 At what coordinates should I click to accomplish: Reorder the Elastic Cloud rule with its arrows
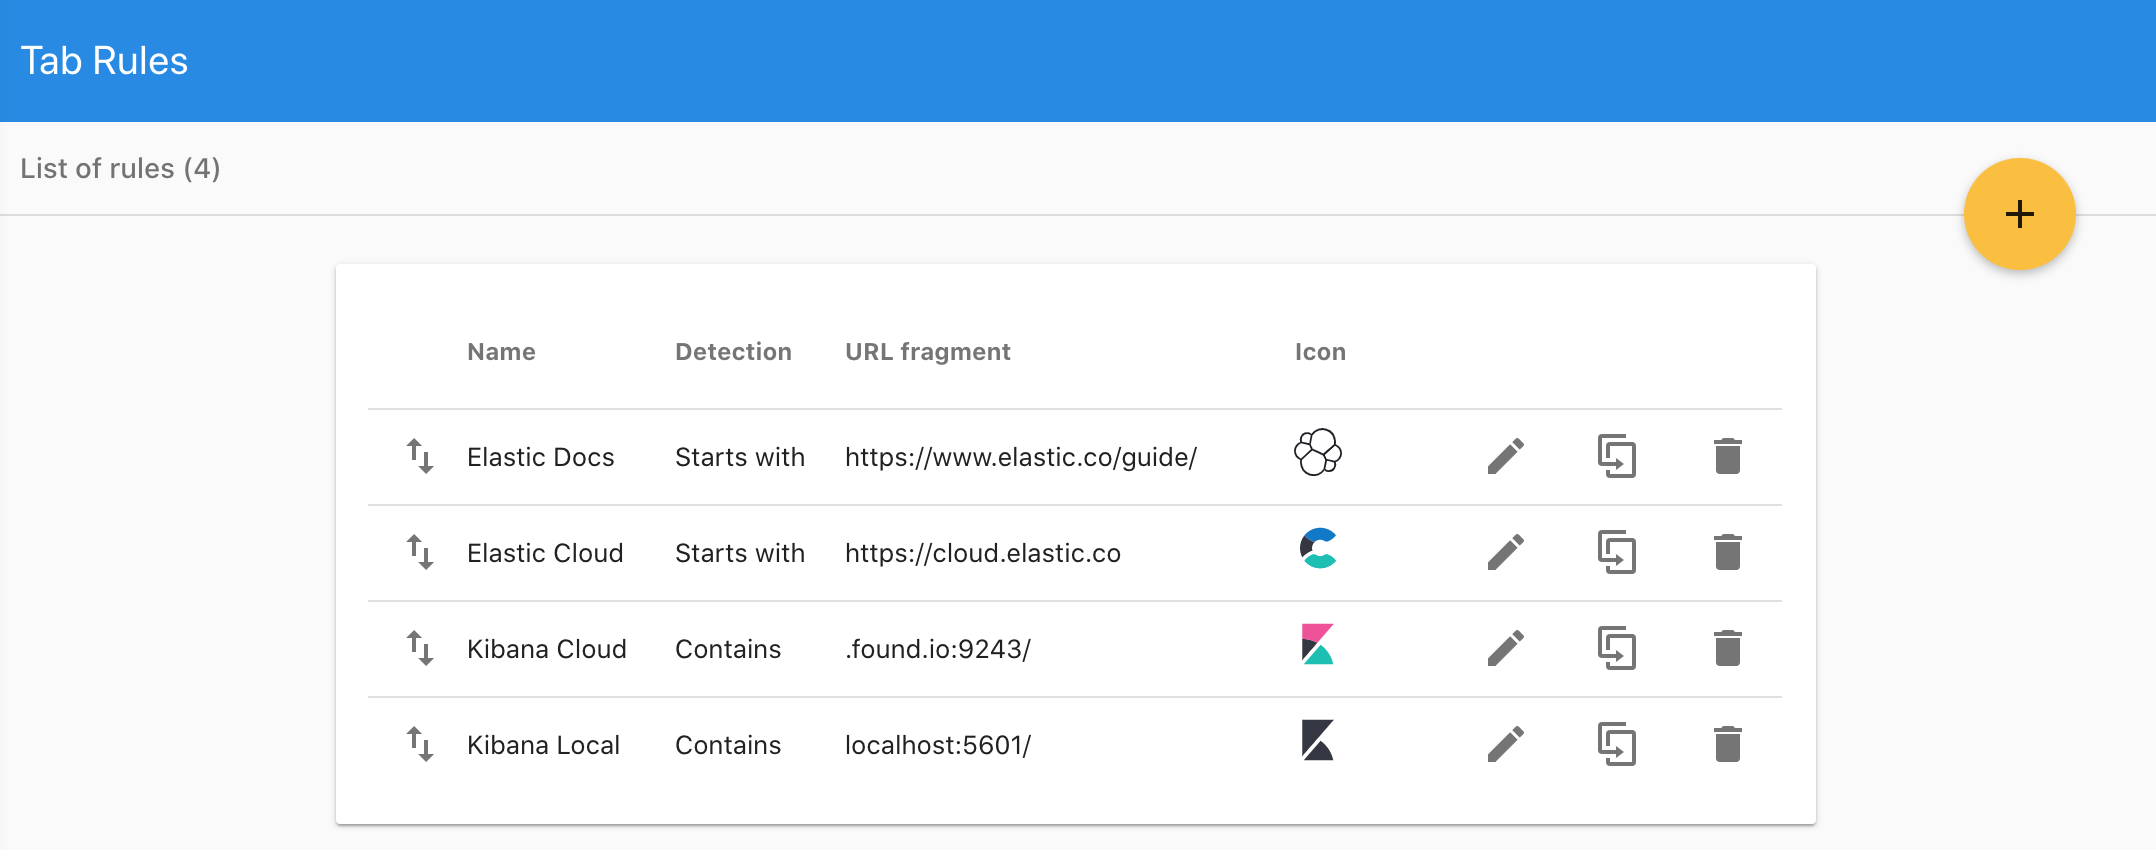coord(420,552)
